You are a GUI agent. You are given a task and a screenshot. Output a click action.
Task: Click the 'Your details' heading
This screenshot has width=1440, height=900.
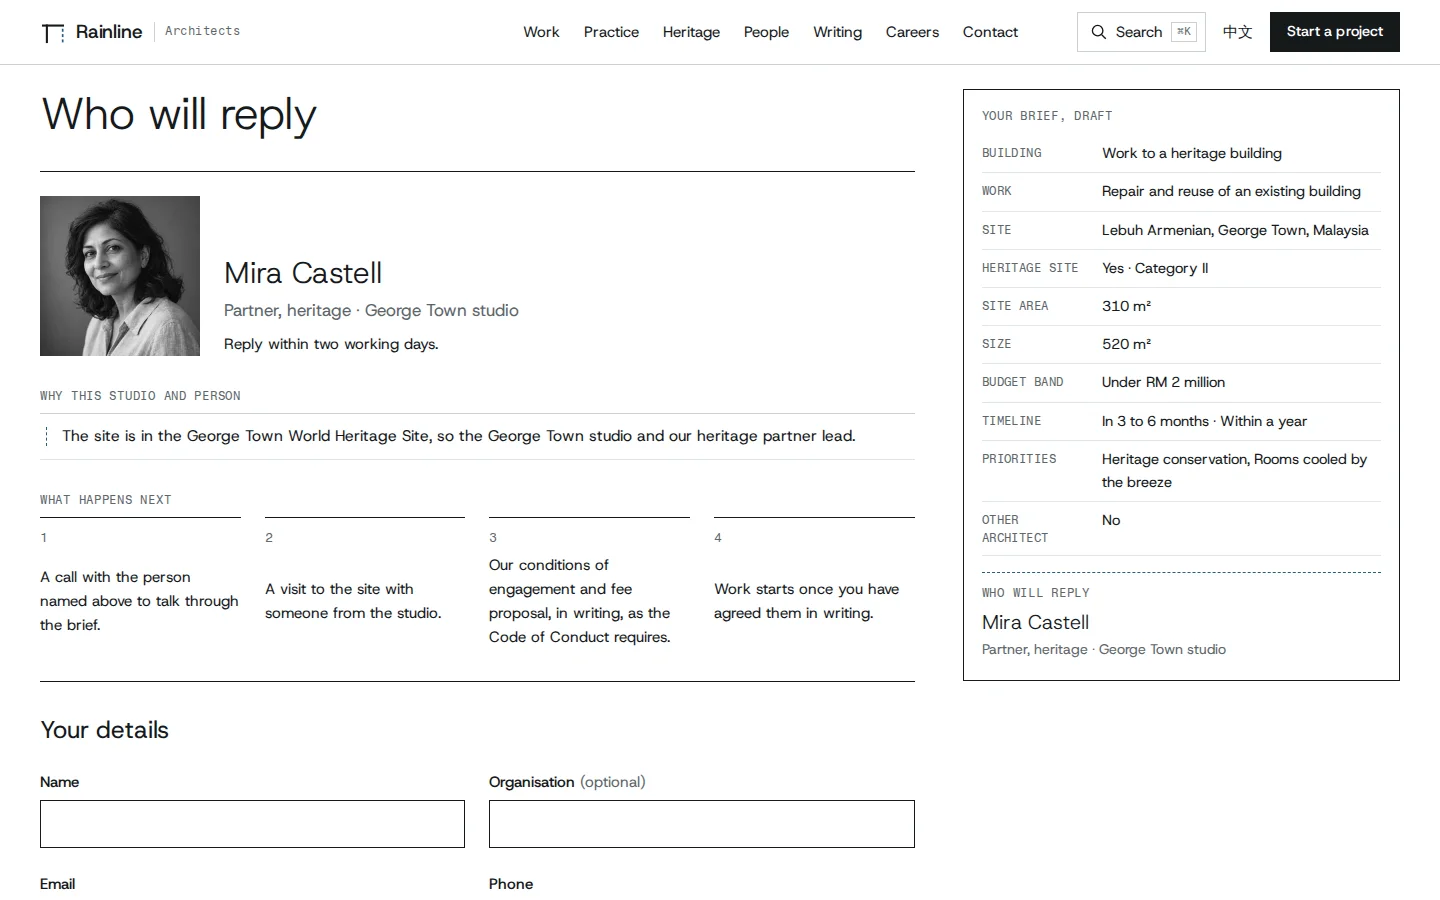click(x=104, y=730)
